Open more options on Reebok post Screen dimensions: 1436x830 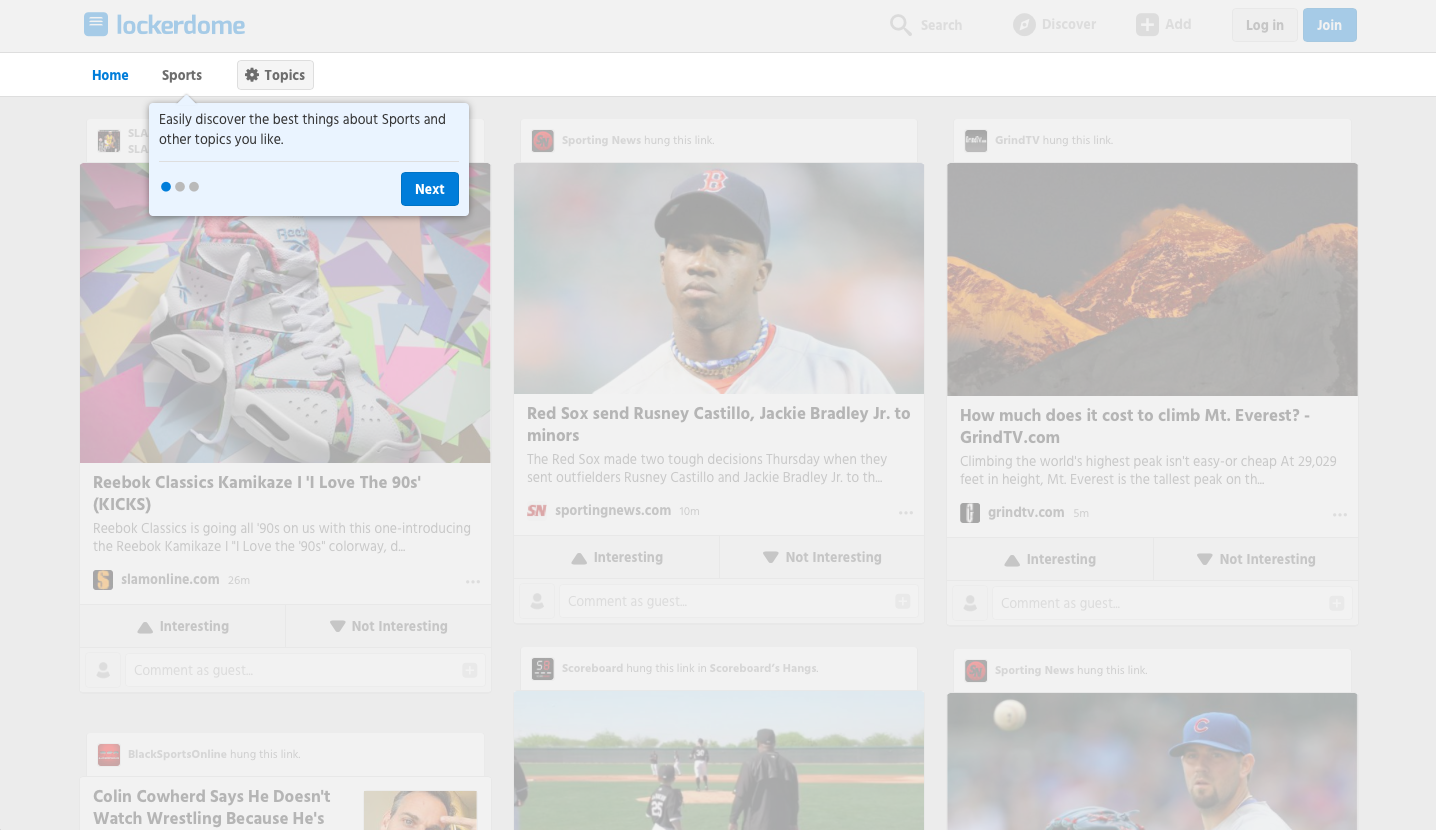[x=473, y=582]
